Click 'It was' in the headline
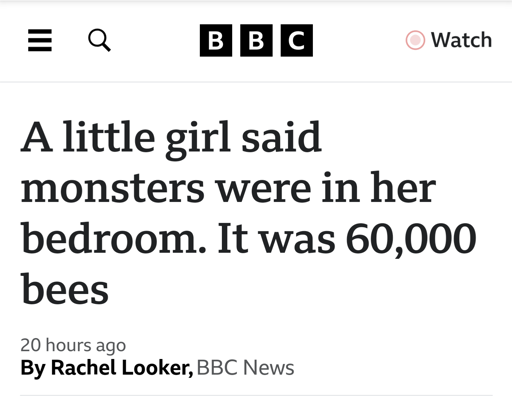The height and width of the screenshot is (396, 512). point(276,238)
